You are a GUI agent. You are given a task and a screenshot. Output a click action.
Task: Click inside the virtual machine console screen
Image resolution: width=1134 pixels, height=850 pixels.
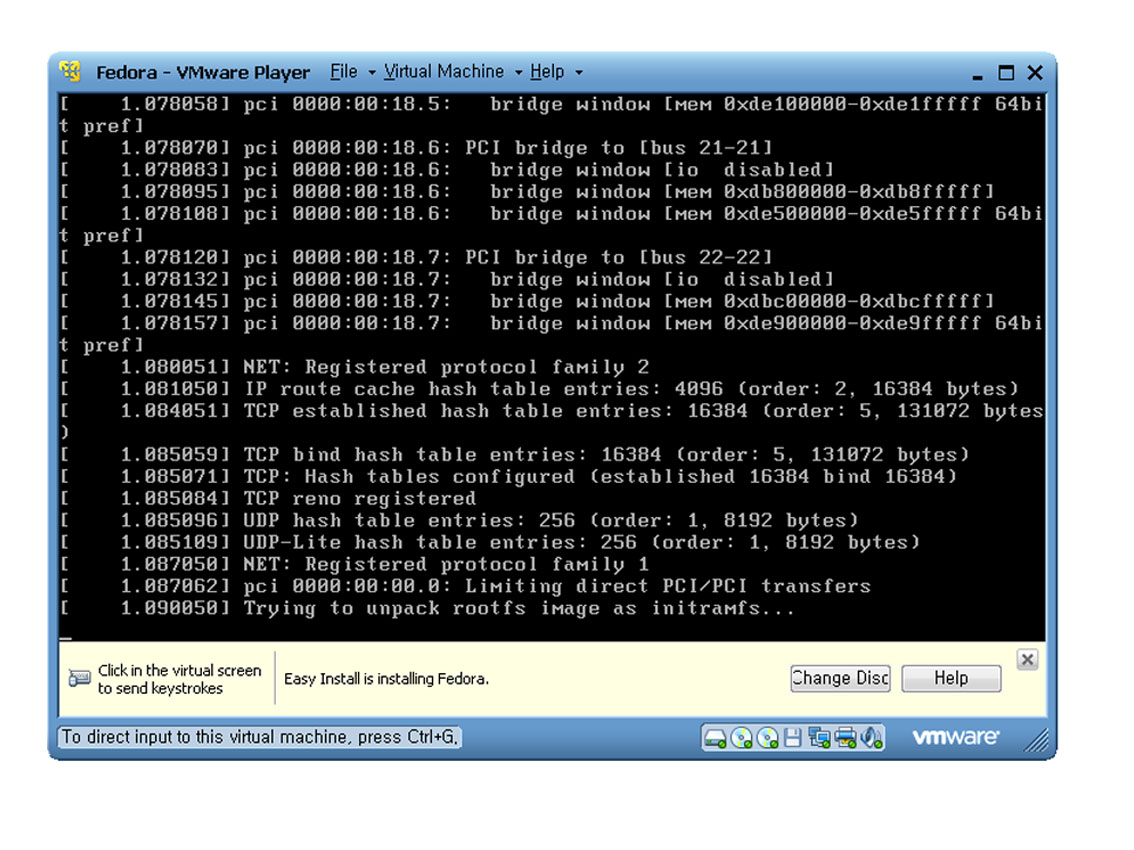click(552, 367)
